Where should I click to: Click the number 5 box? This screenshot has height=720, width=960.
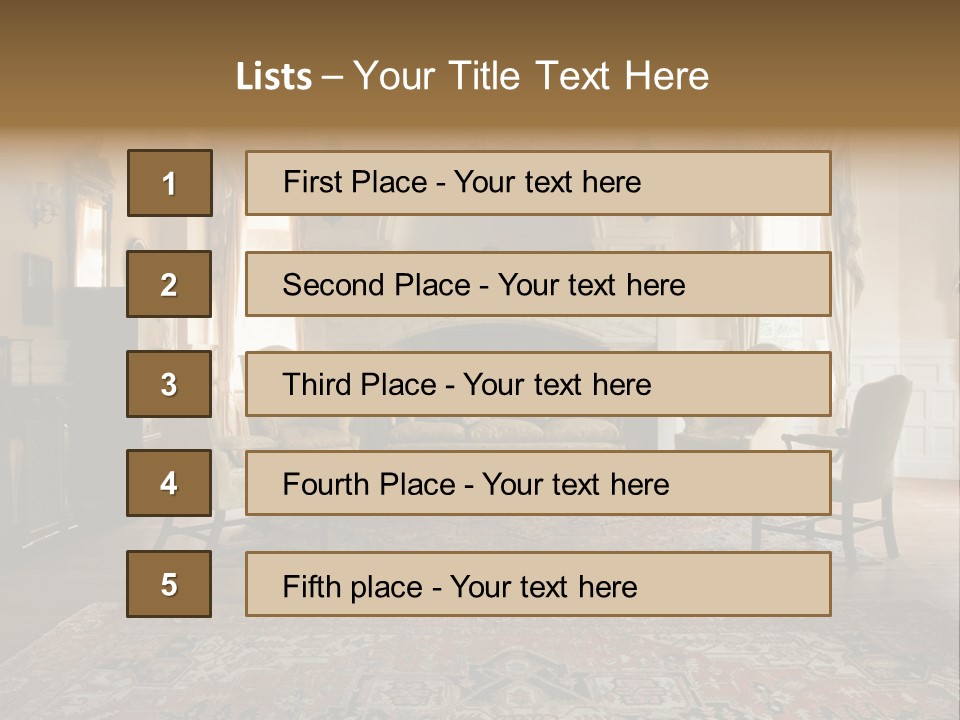(x=169, y=584)
